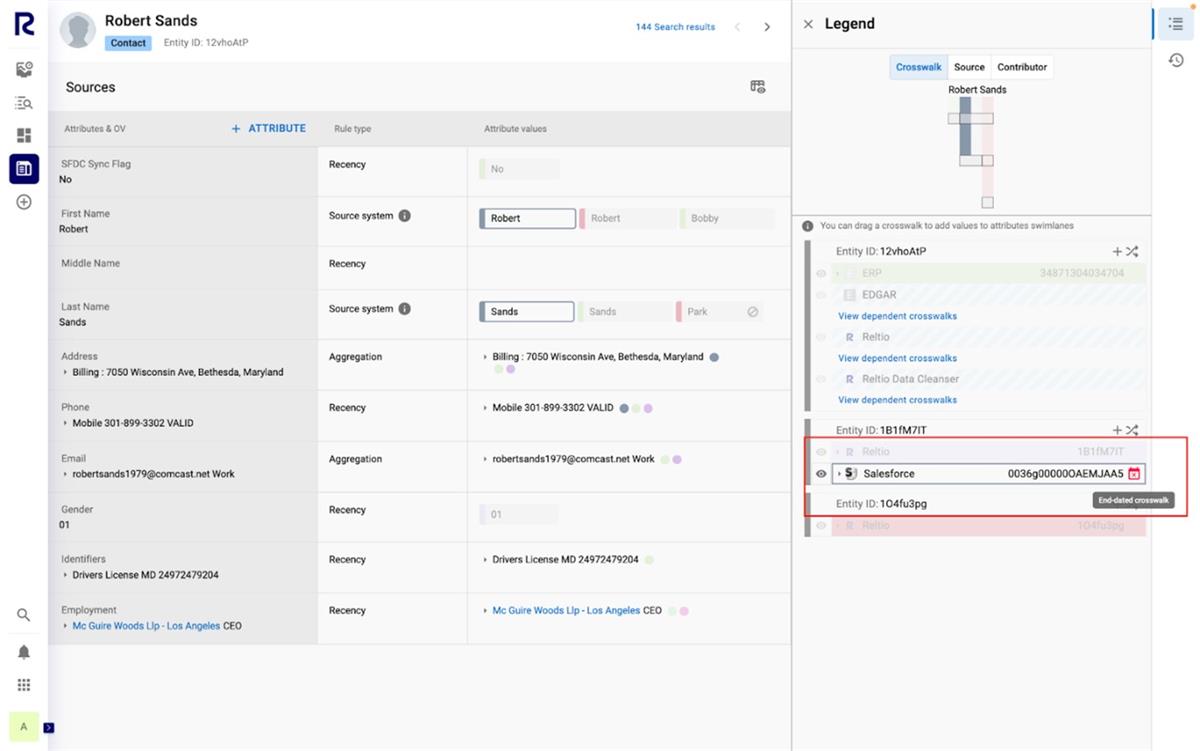Toggle the eye icon on Reltio Data Cleanser row
The width and height of the screenshot is (1200, 751).
pyautogui.click(x=821, y=379)
